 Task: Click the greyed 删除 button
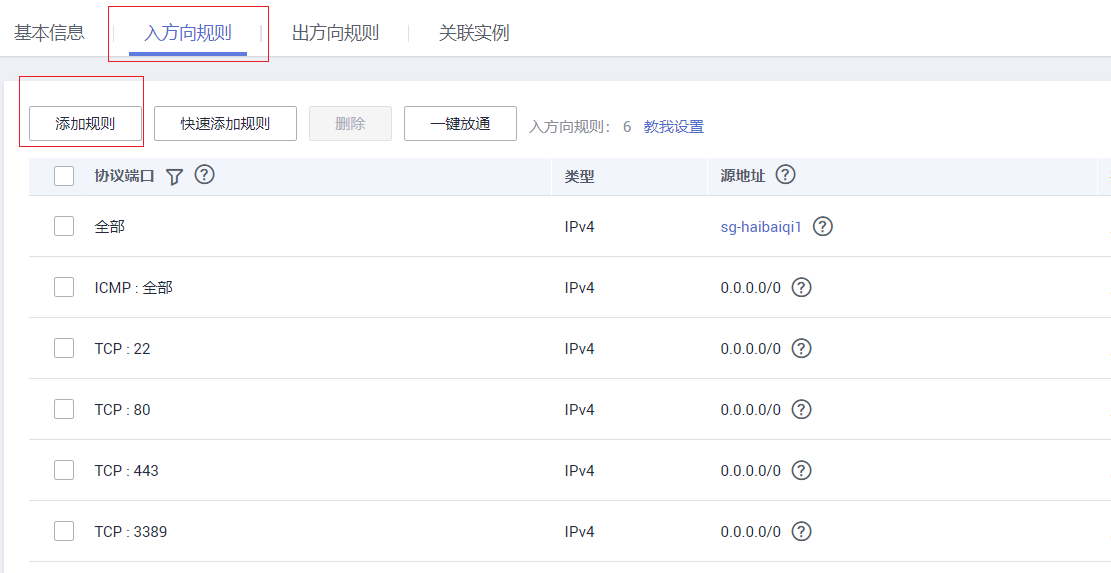coord(350,123)
